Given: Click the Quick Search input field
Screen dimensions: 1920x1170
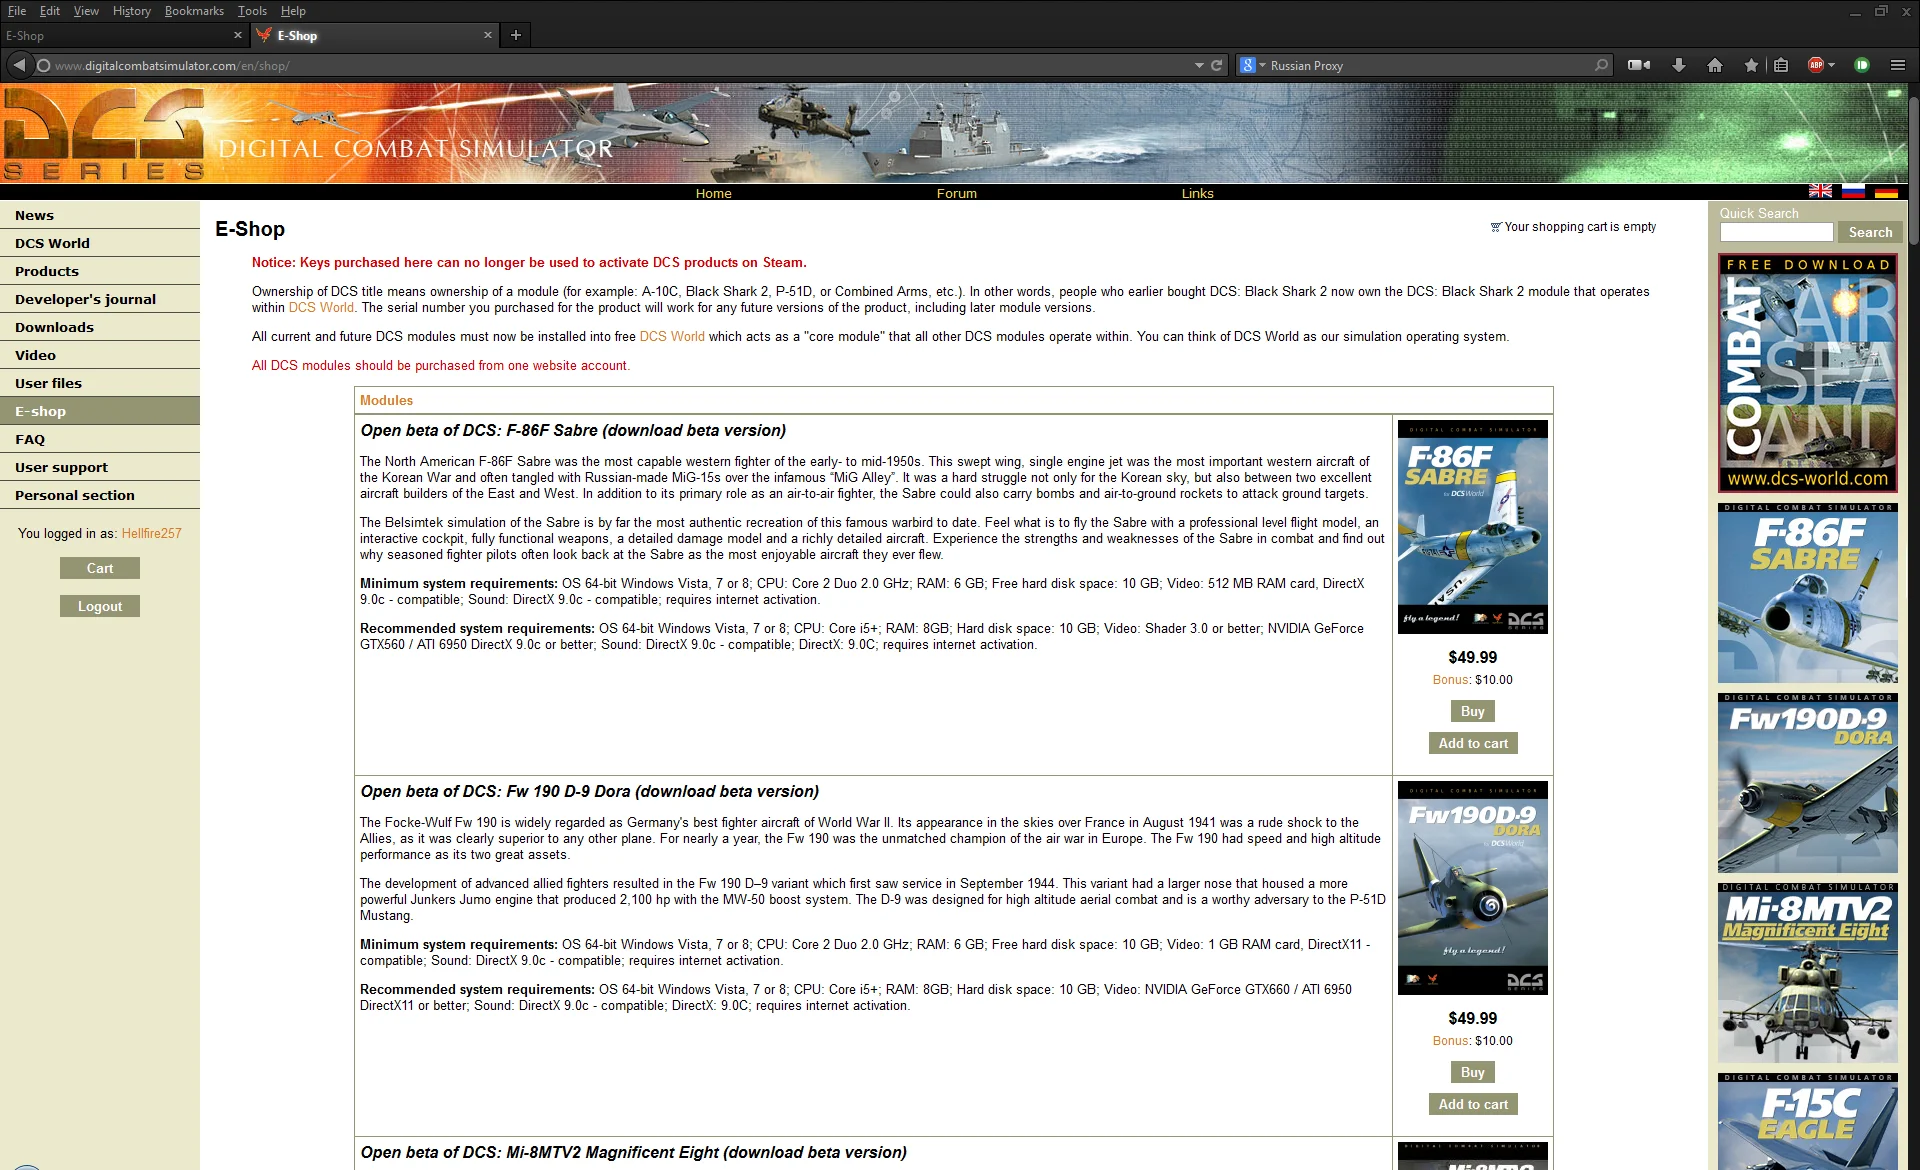Looking at the screenshot, I should [1776, 232].
